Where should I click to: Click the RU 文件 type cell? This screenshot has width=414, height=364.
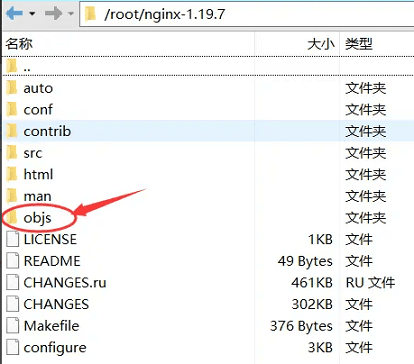[370, 283]
